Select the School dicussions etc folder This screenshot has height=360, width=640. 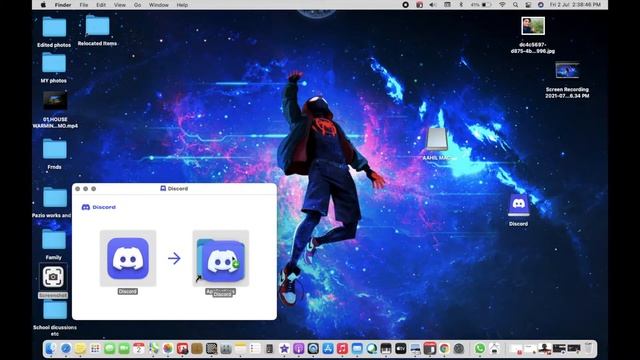pyautogui.click(x=55, y=310)
